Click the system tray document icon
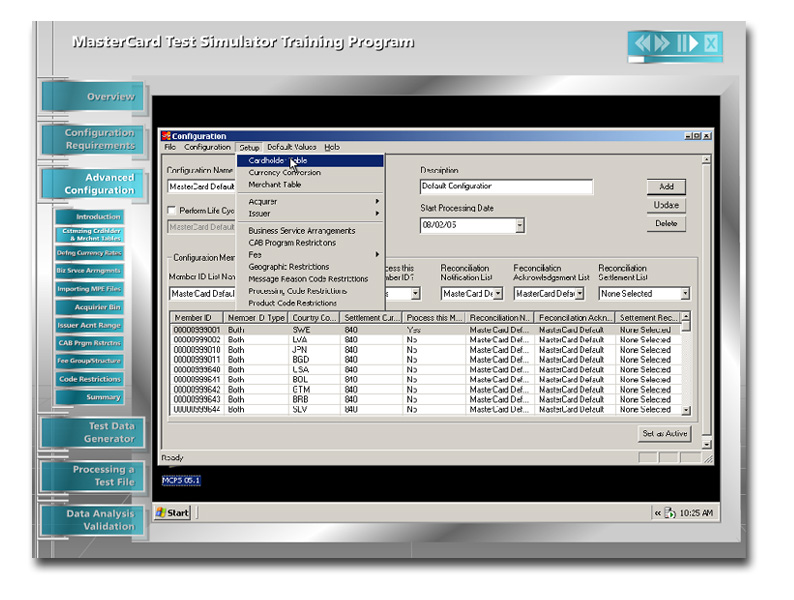The width and height of the screenshot is (794, 600). click(669, 513)
